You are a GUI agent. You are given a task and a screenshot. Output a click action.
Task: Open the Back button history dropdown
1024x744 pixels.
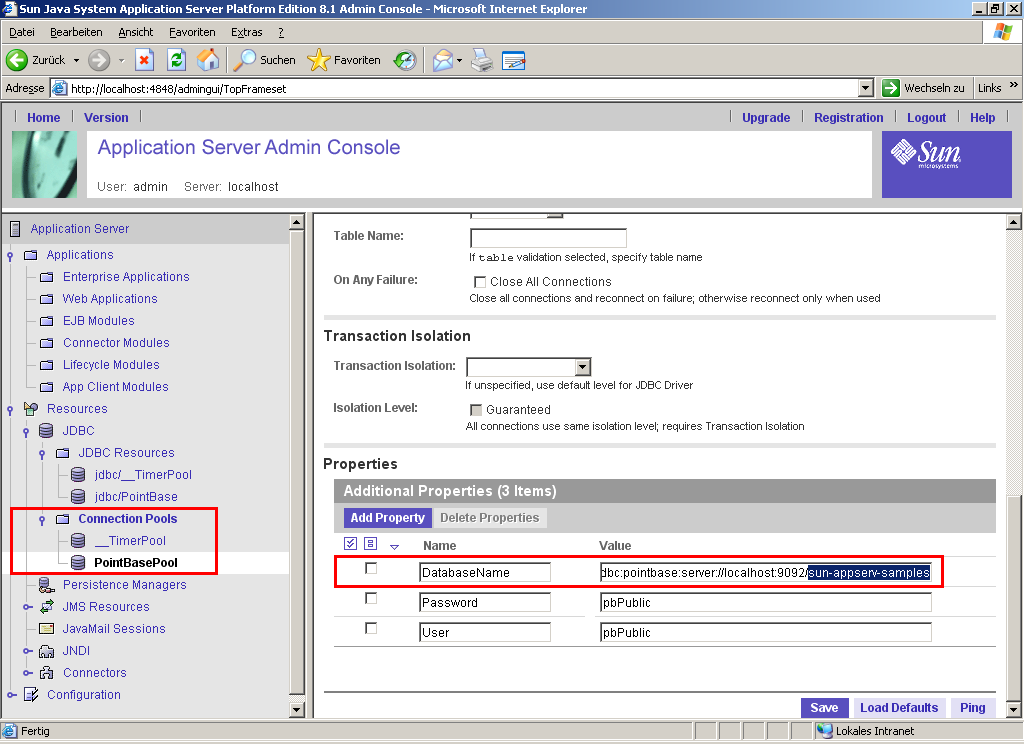76,60
